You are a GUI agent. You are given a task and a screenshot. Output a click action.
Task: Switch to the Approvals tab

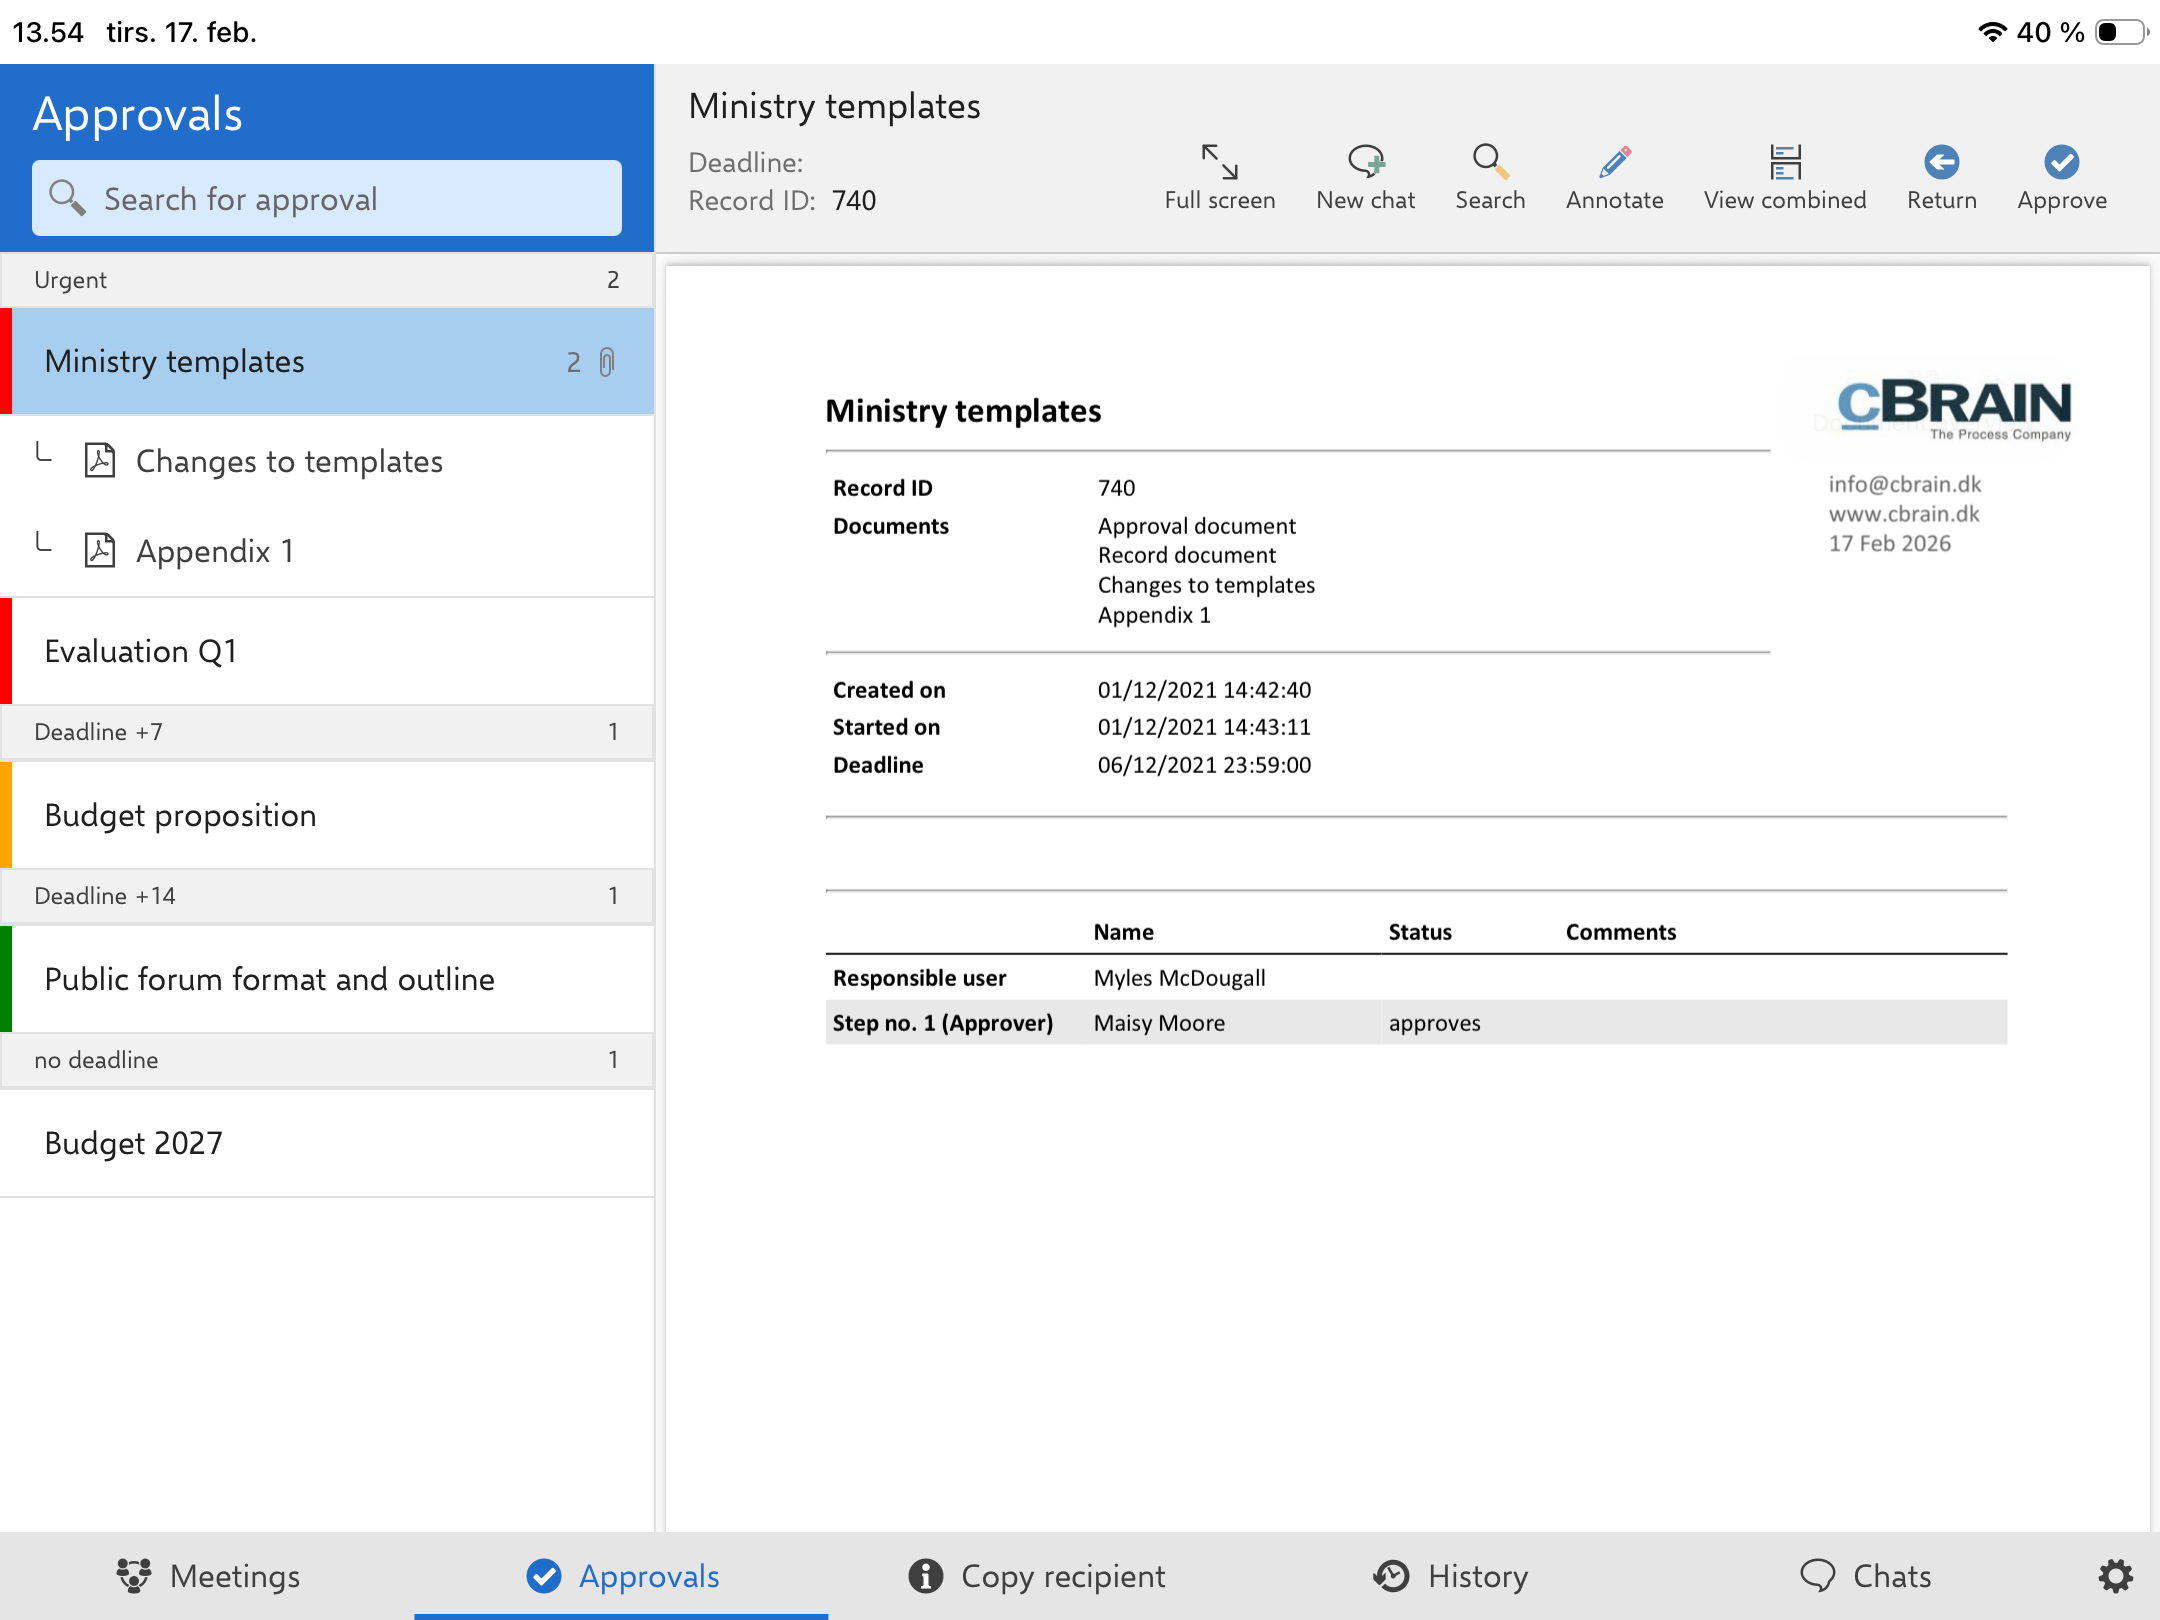tap(622, 1576)
